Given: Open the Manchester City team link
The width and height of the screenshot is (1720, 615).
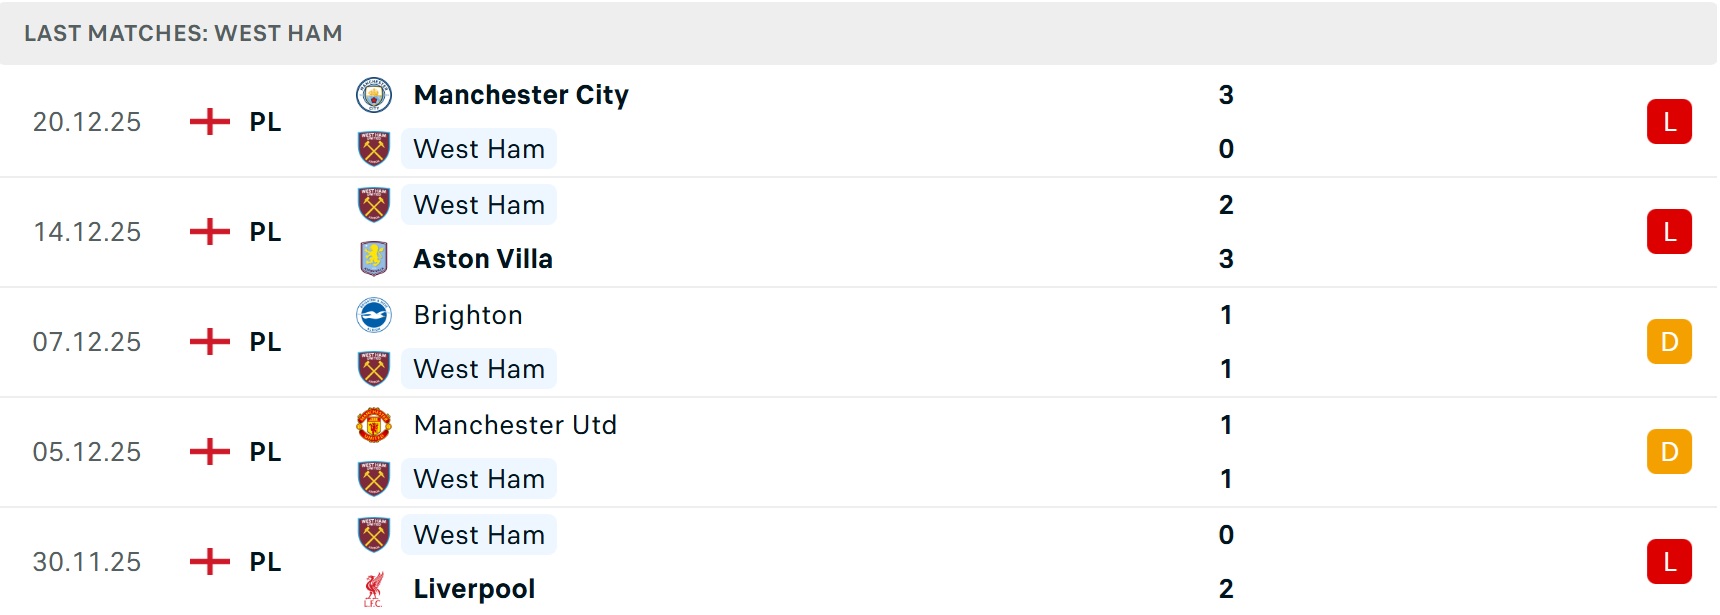Looking at the screenshot, I should pyautogui.click(x=521, y=95).
